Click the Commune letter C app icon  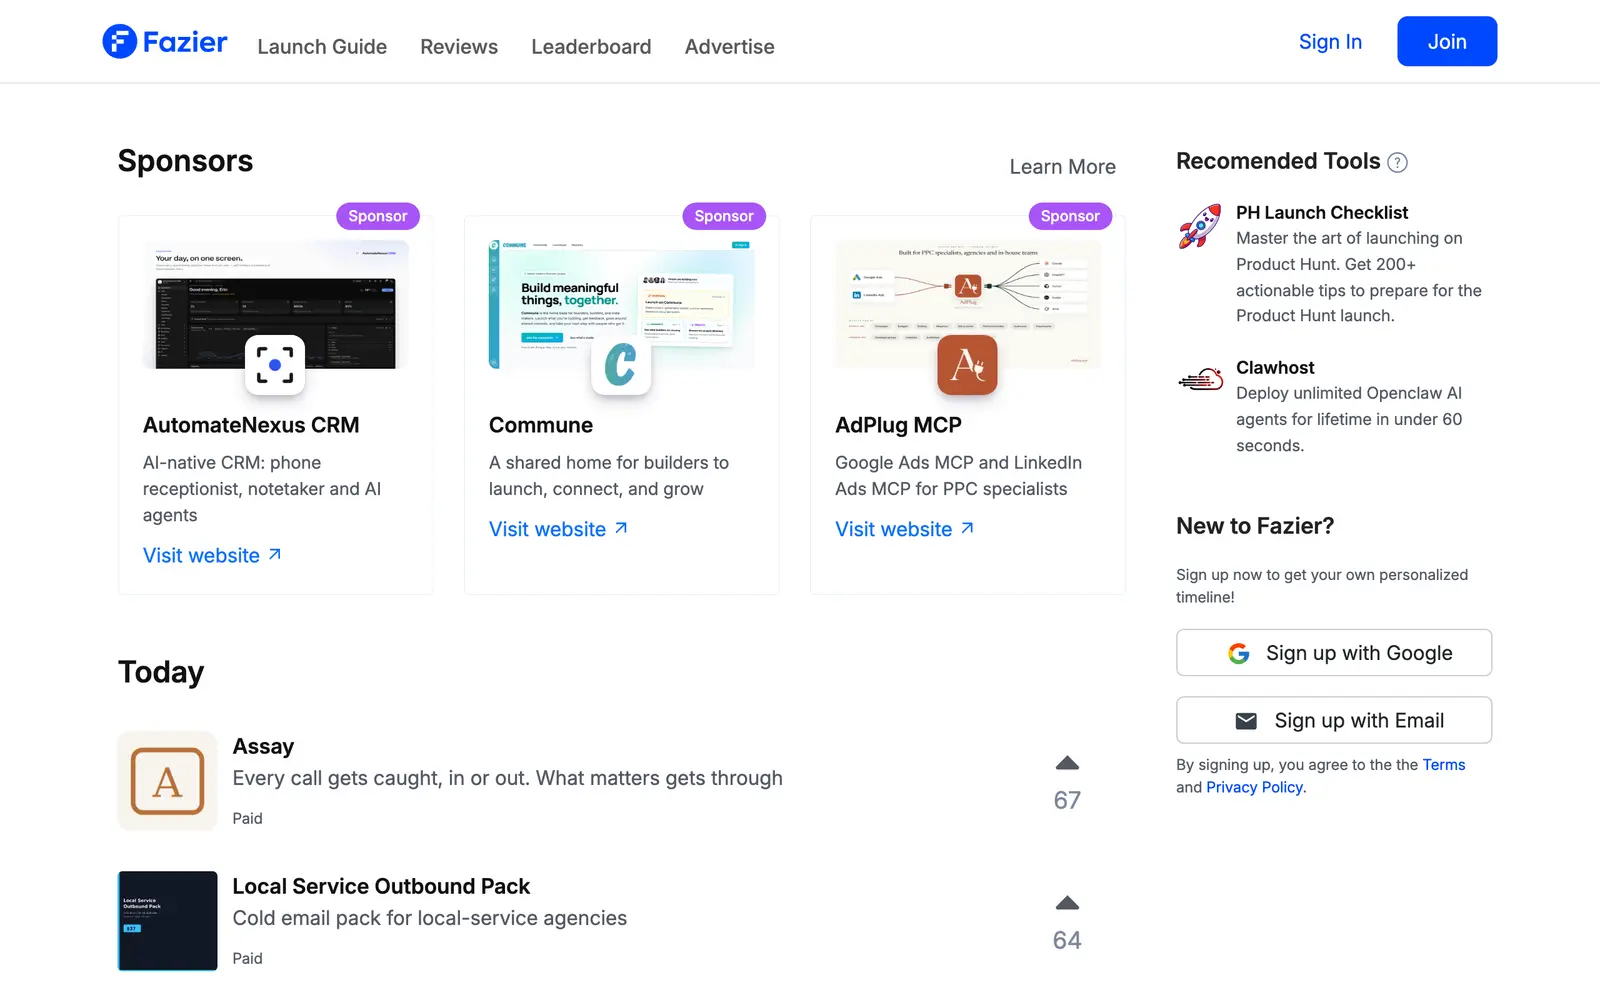621,365
